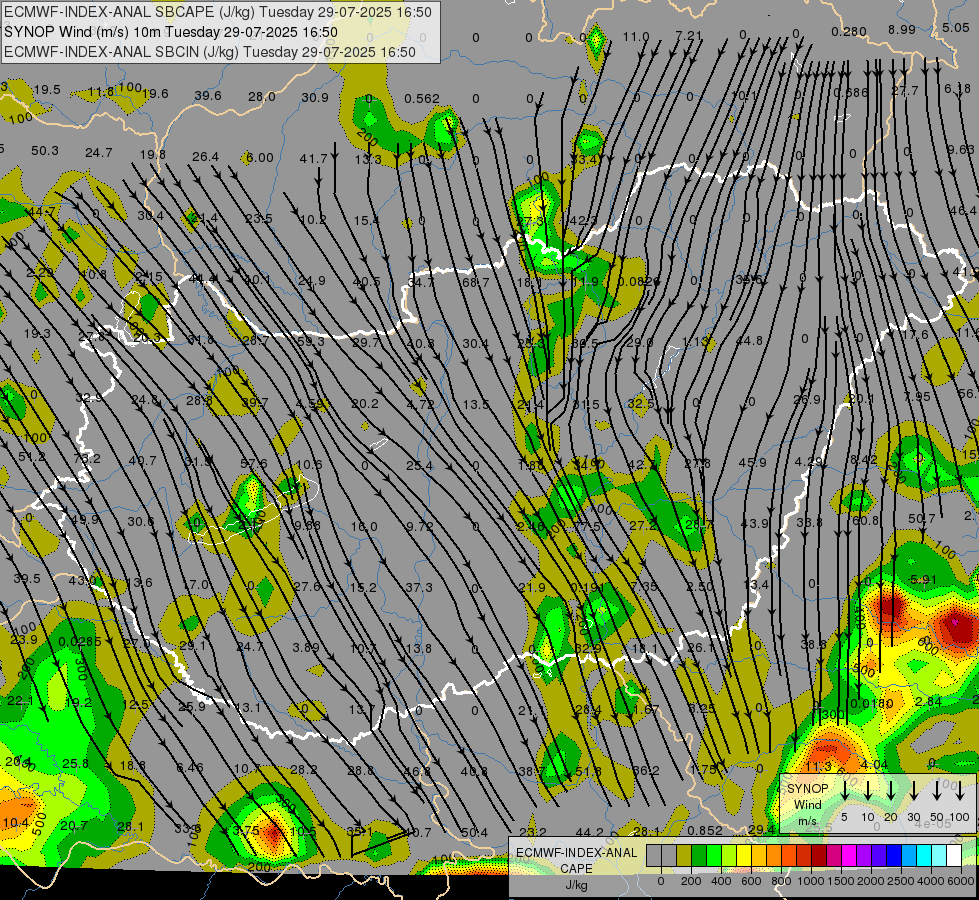Click the map value '50.7'
Viewport: 979px width, 900px height.
click(922, 518)
